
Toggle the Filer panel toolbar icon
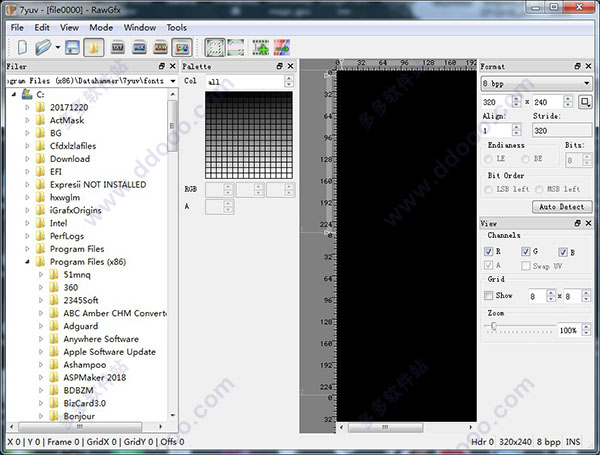click(x=94, y=47)
